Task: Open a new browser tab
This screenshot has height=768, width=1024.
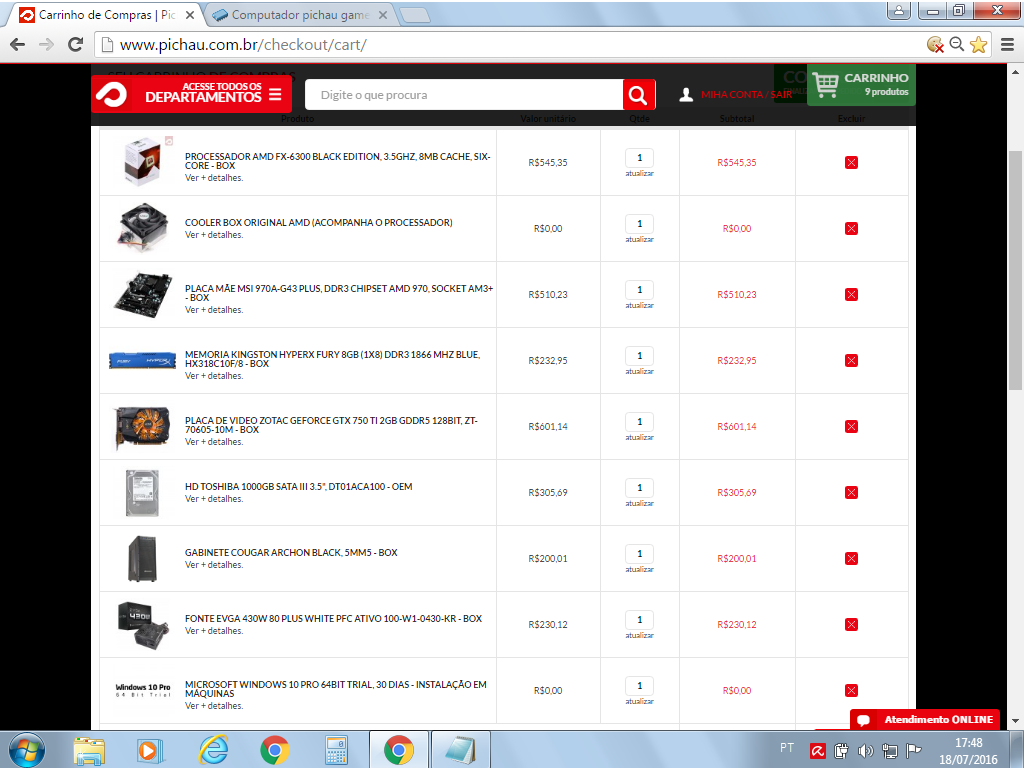Action: tap(414, 15)
